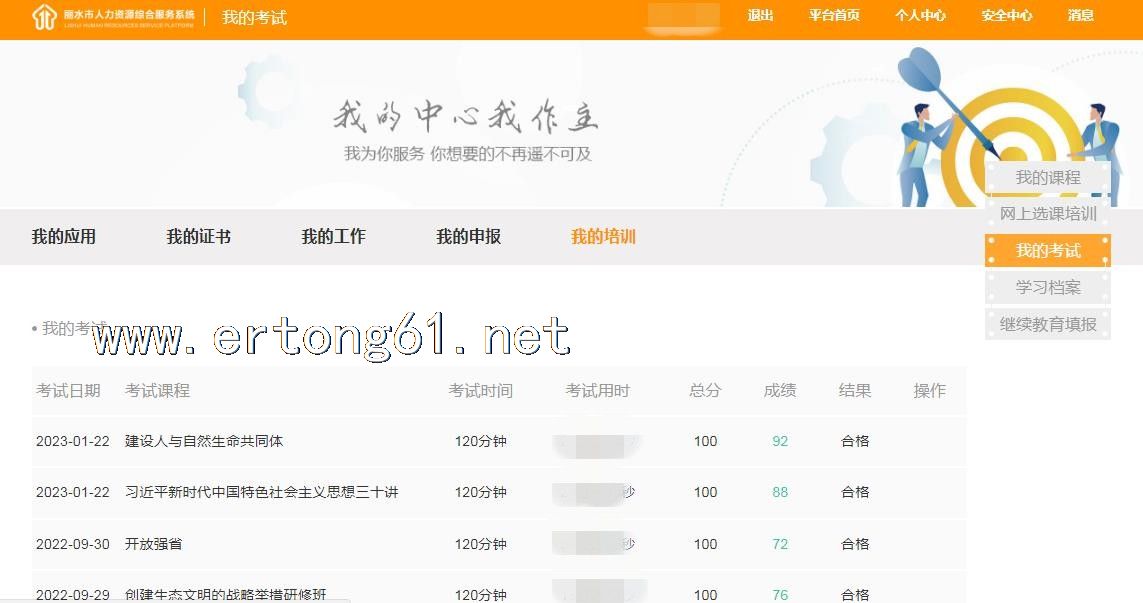Click the 退出 logout link
The height and width of the screenshot is (603, 1143).
click(x=760, y=16)
